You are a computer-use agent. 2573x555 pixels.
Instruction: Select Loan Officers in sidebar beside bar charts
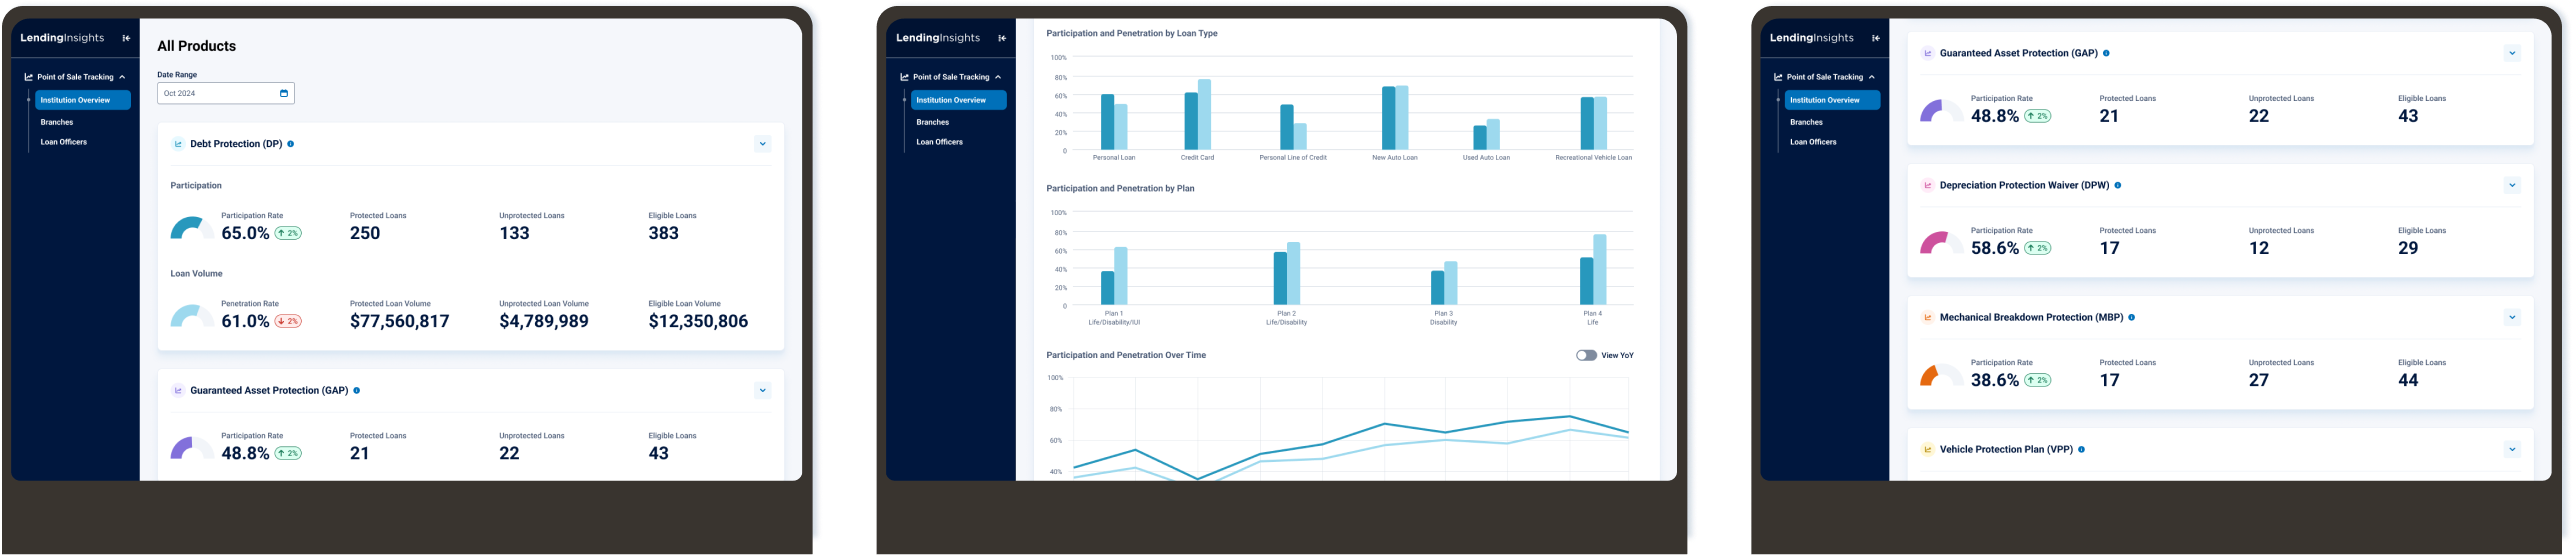pyautogui.click(x=939, y=142)
